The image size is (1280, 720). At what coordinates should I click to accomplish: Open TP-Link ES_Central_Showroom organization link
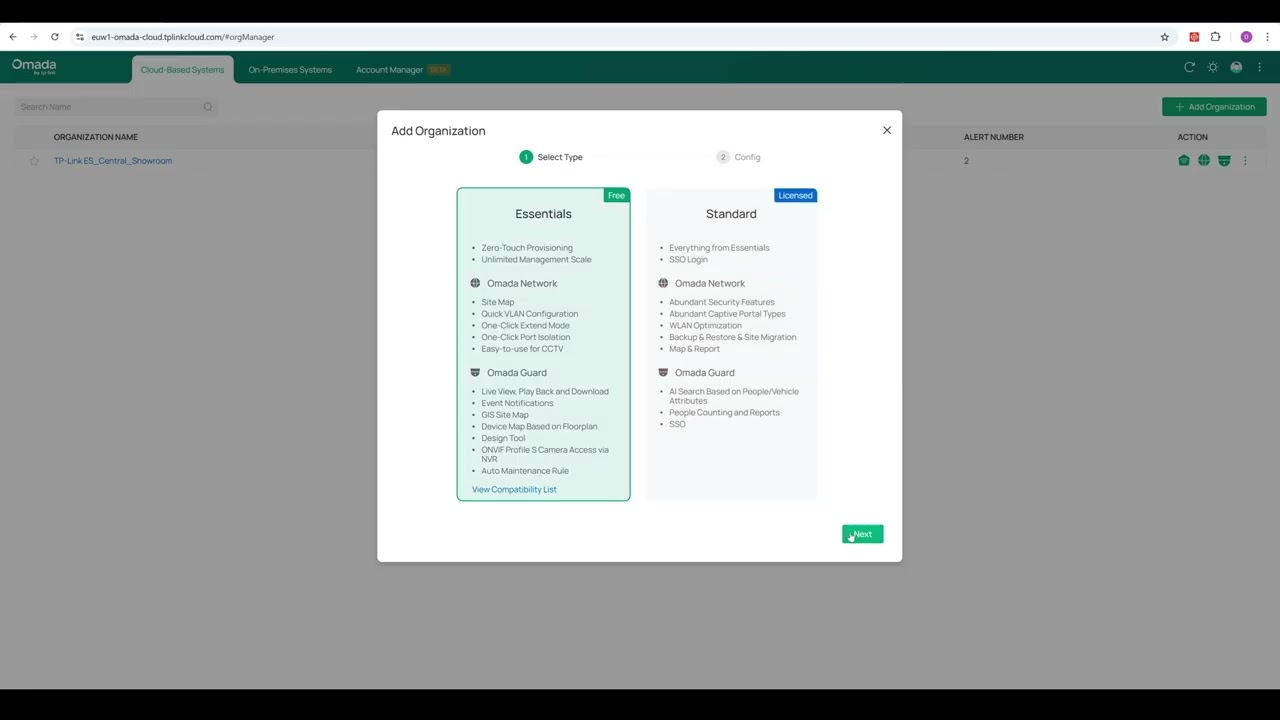coord(113,161)
